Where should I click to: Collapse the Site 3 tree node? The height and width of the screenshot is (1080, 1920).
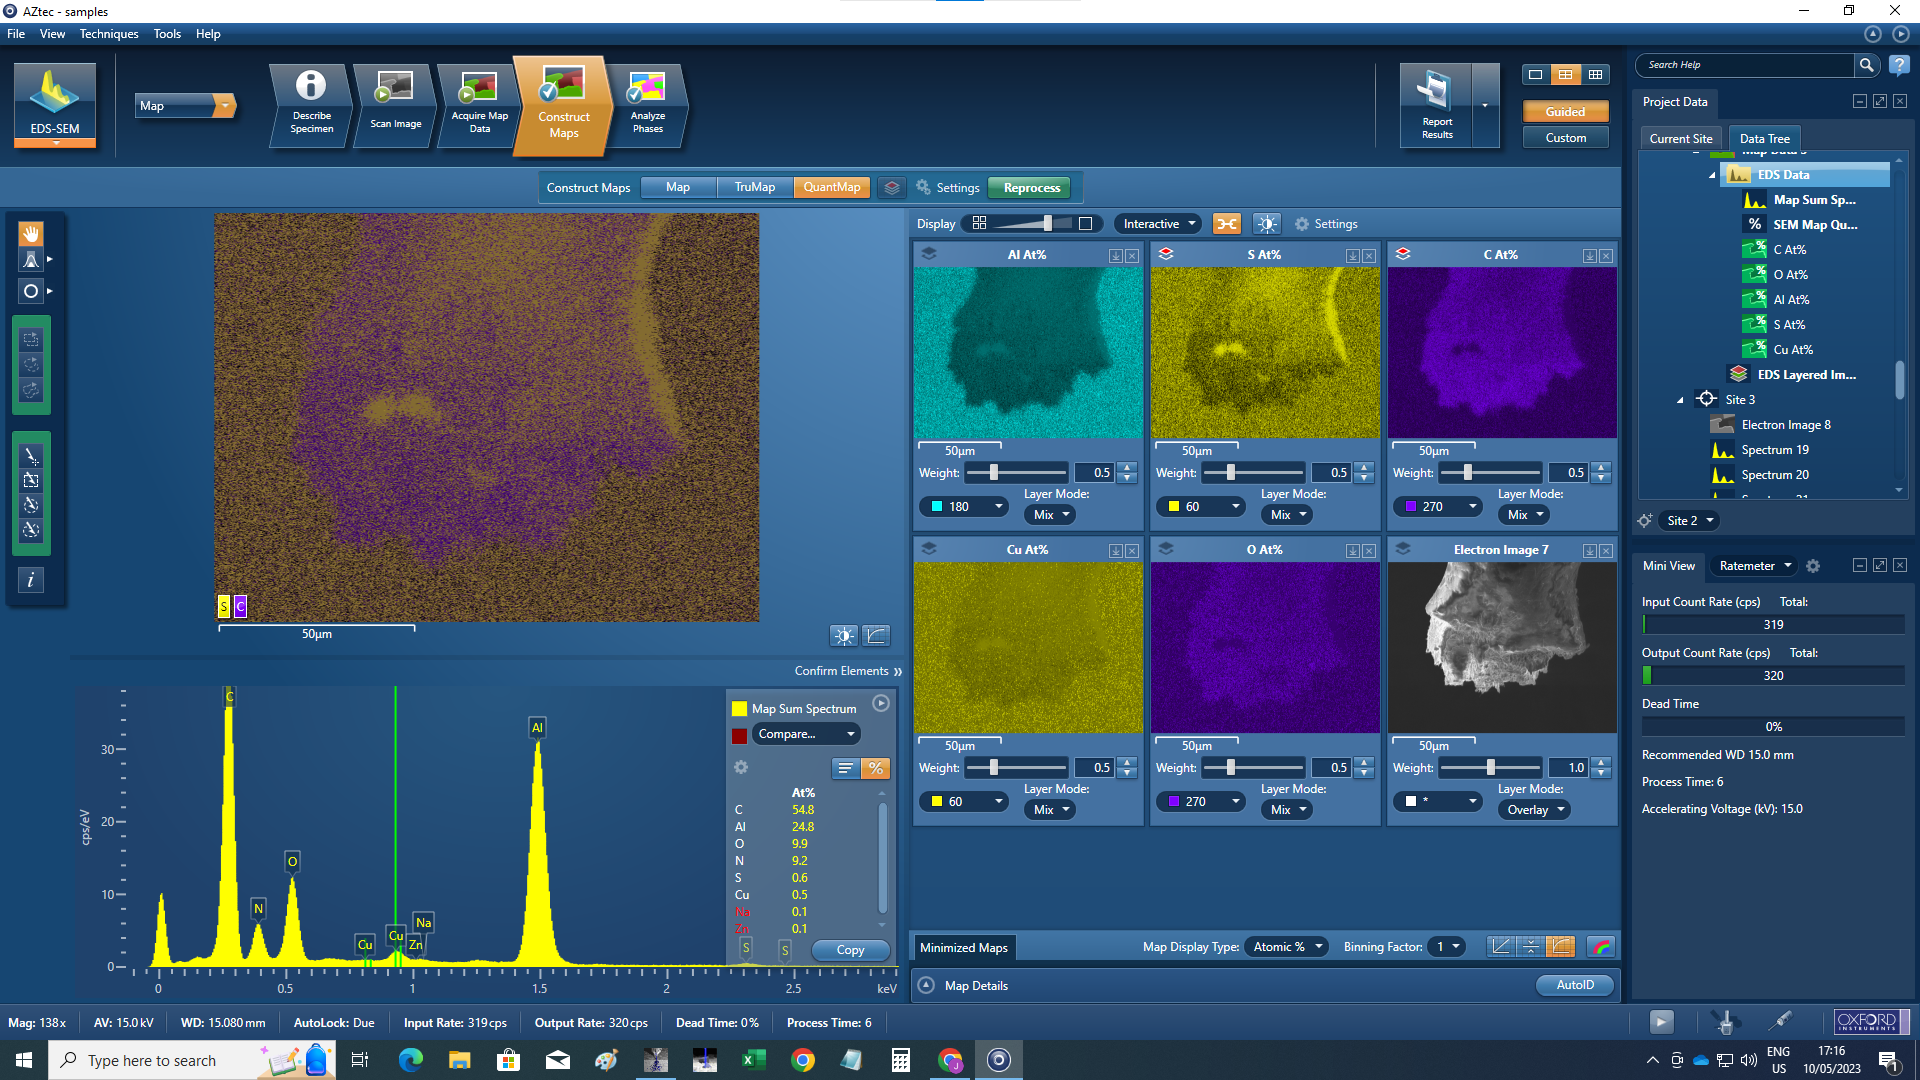point(1680,400)
